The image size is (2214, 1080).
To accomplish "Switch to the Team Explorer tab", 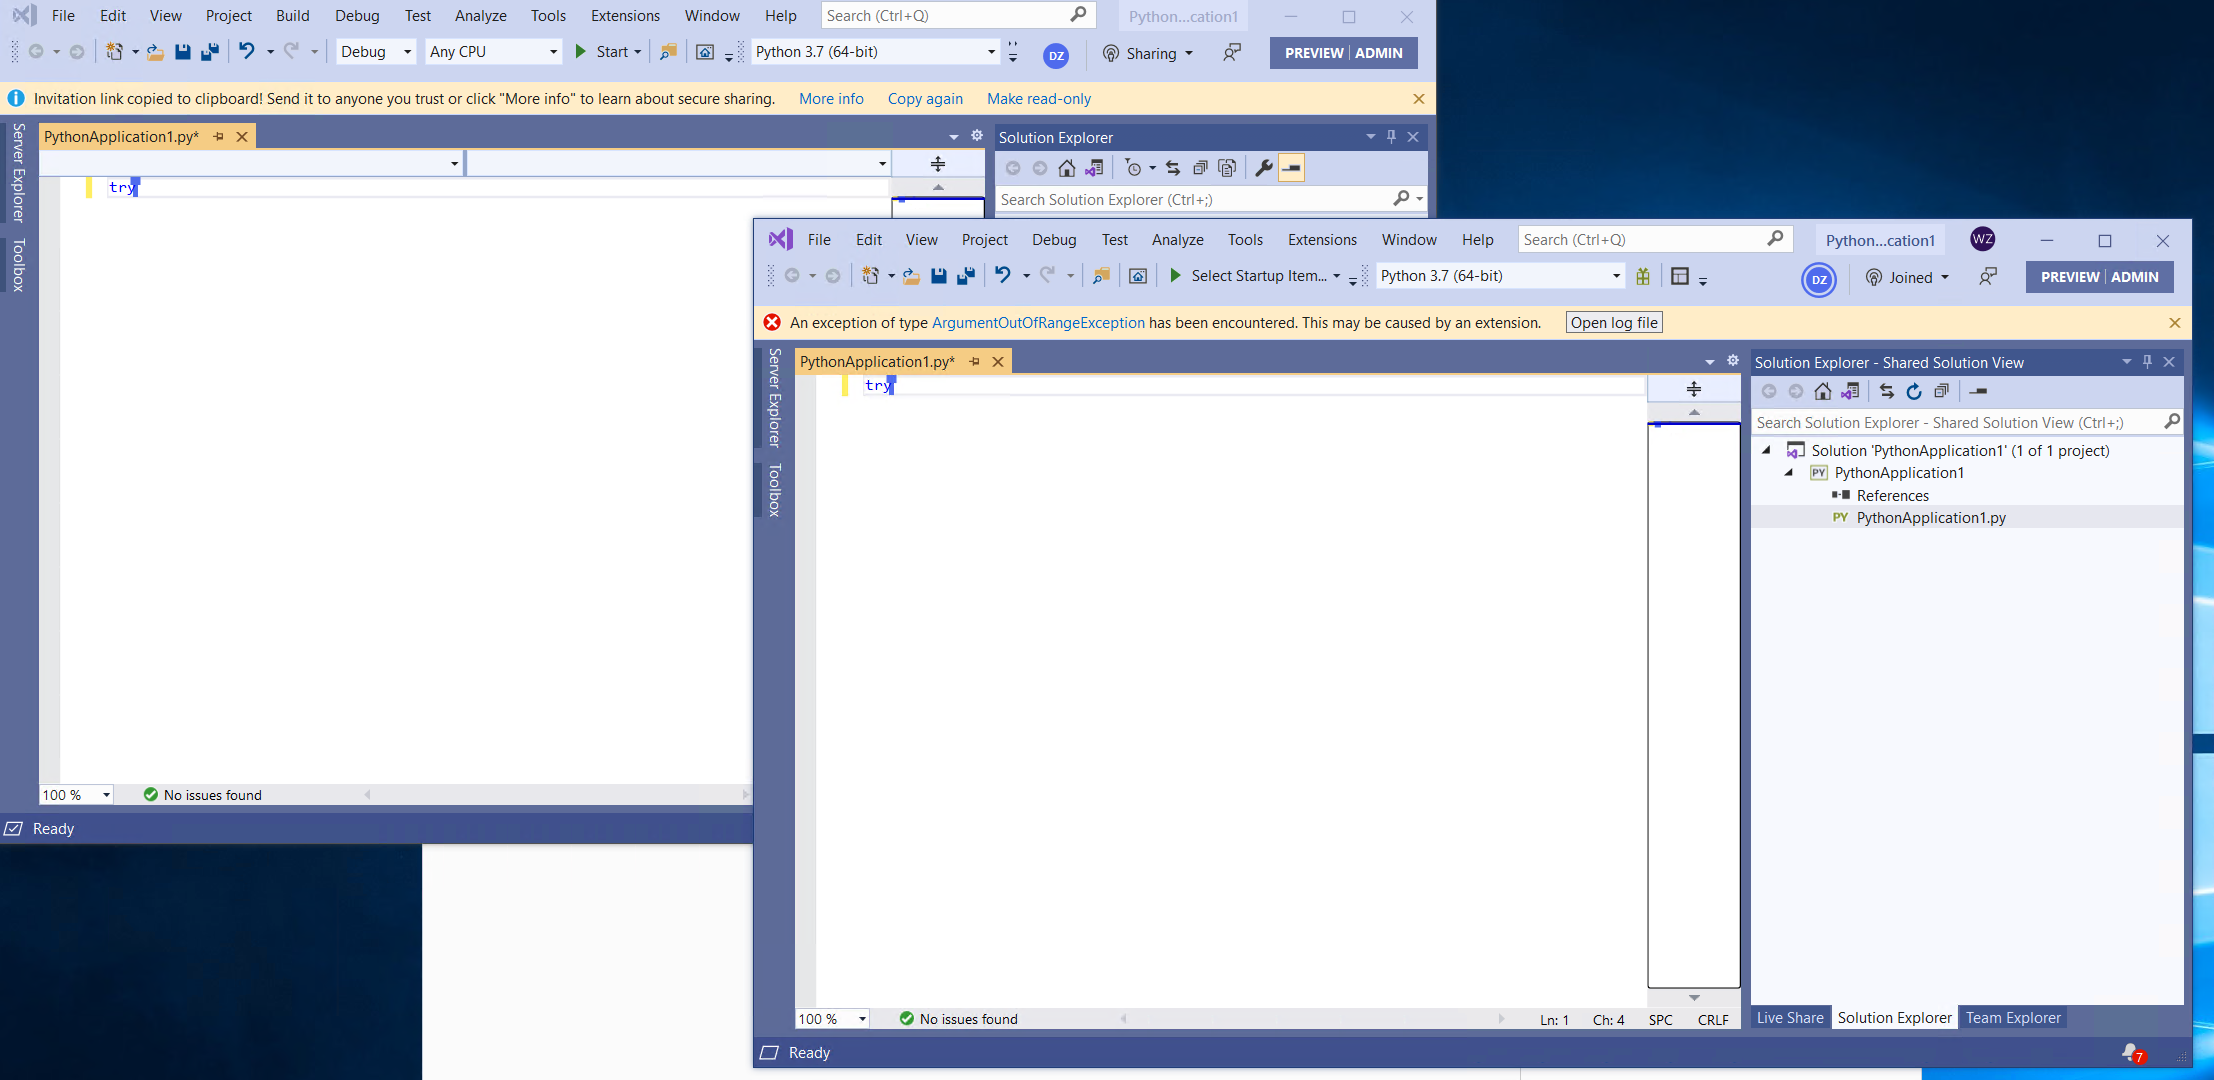I will point(2012,1017).
